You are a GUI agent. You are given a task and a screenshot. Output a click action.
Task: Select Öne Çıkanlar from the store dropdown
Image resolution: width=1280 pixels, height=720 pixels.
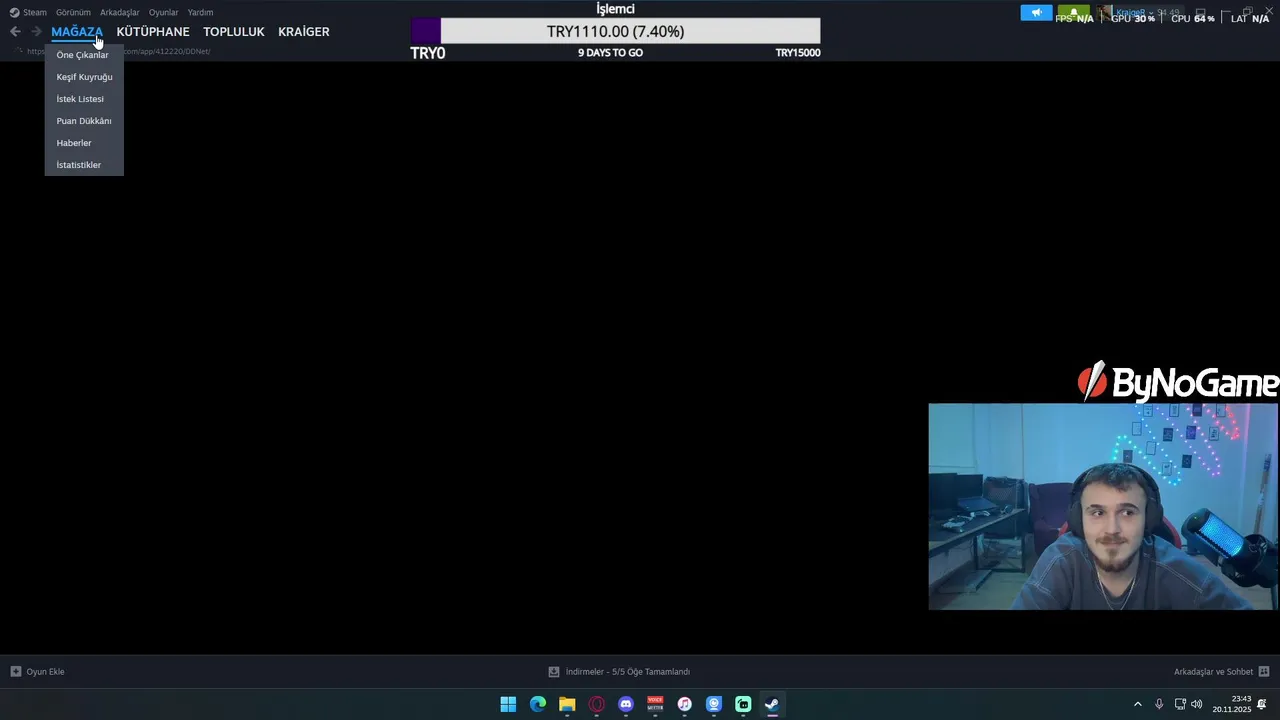[x=84, y=55]
